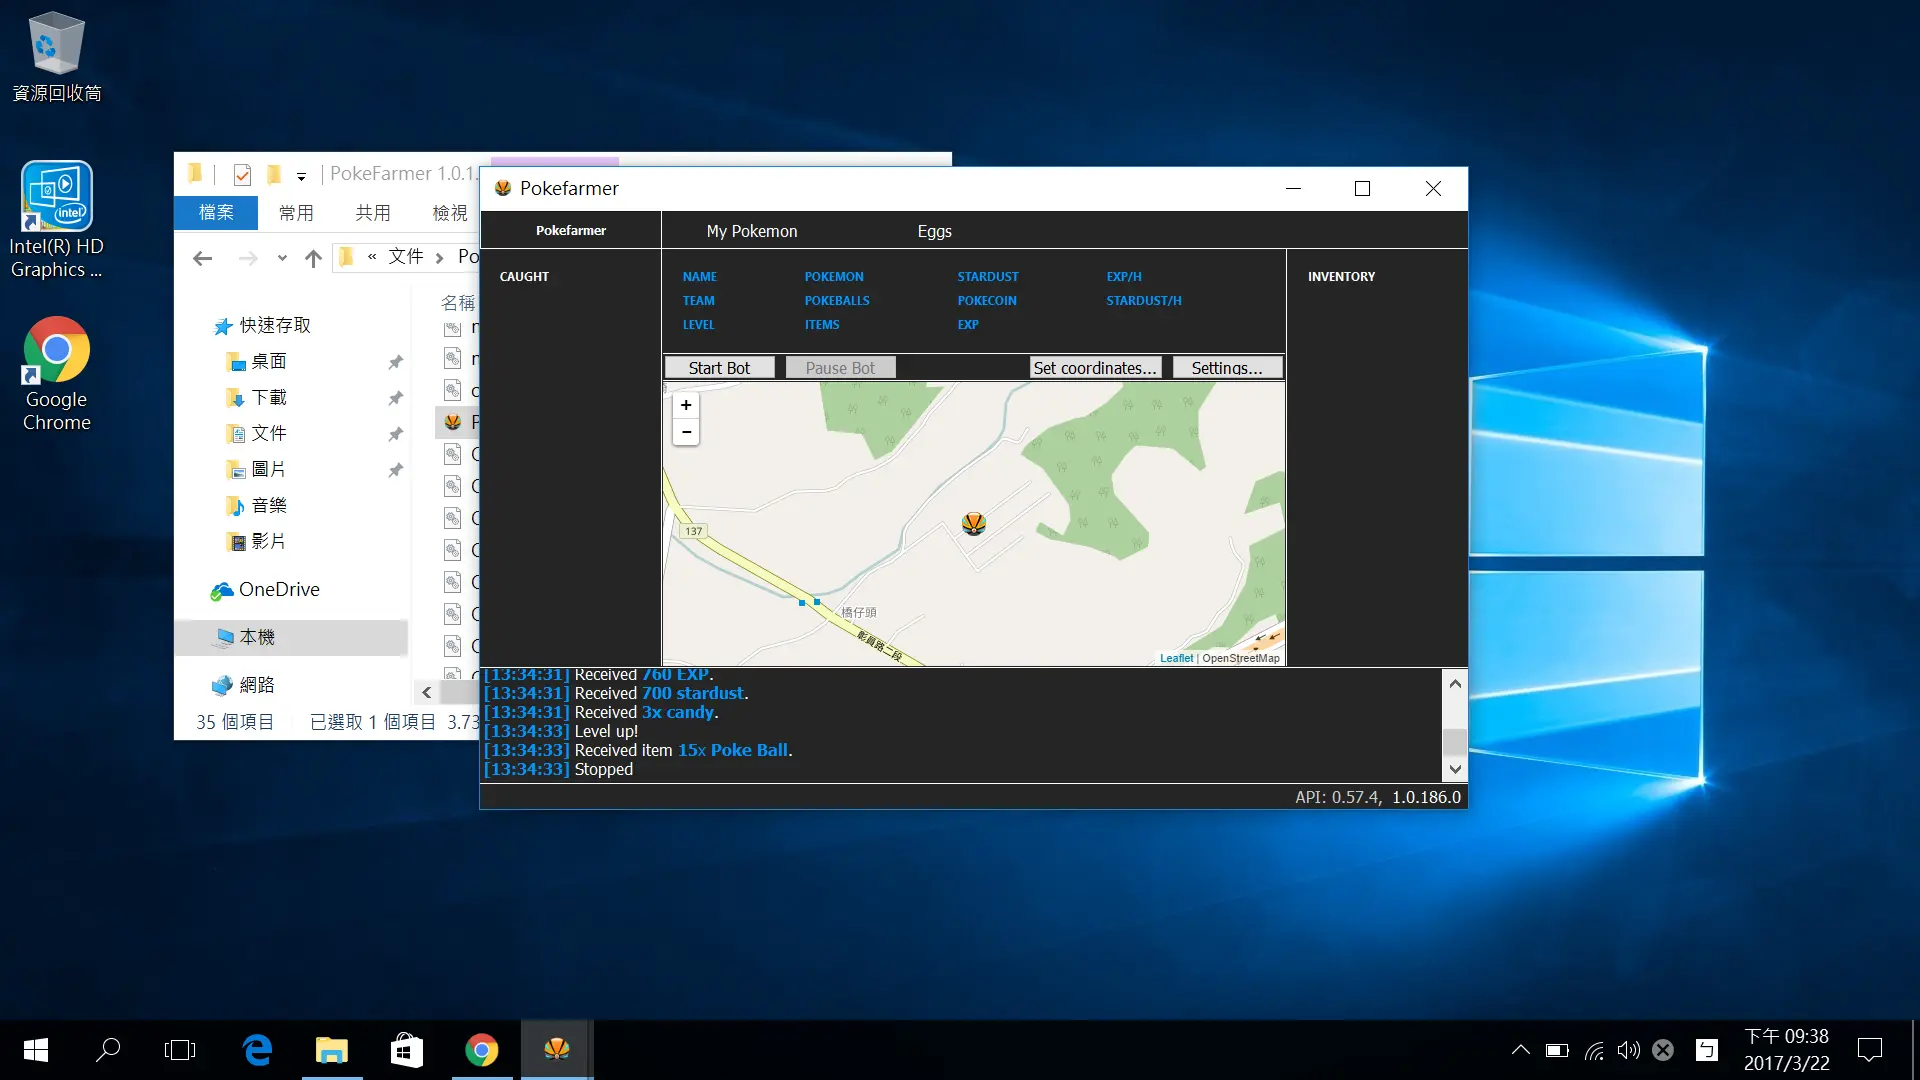Click the Pokefarmer title bar app icon
Screen dimensions: 1920x1080
503,188
